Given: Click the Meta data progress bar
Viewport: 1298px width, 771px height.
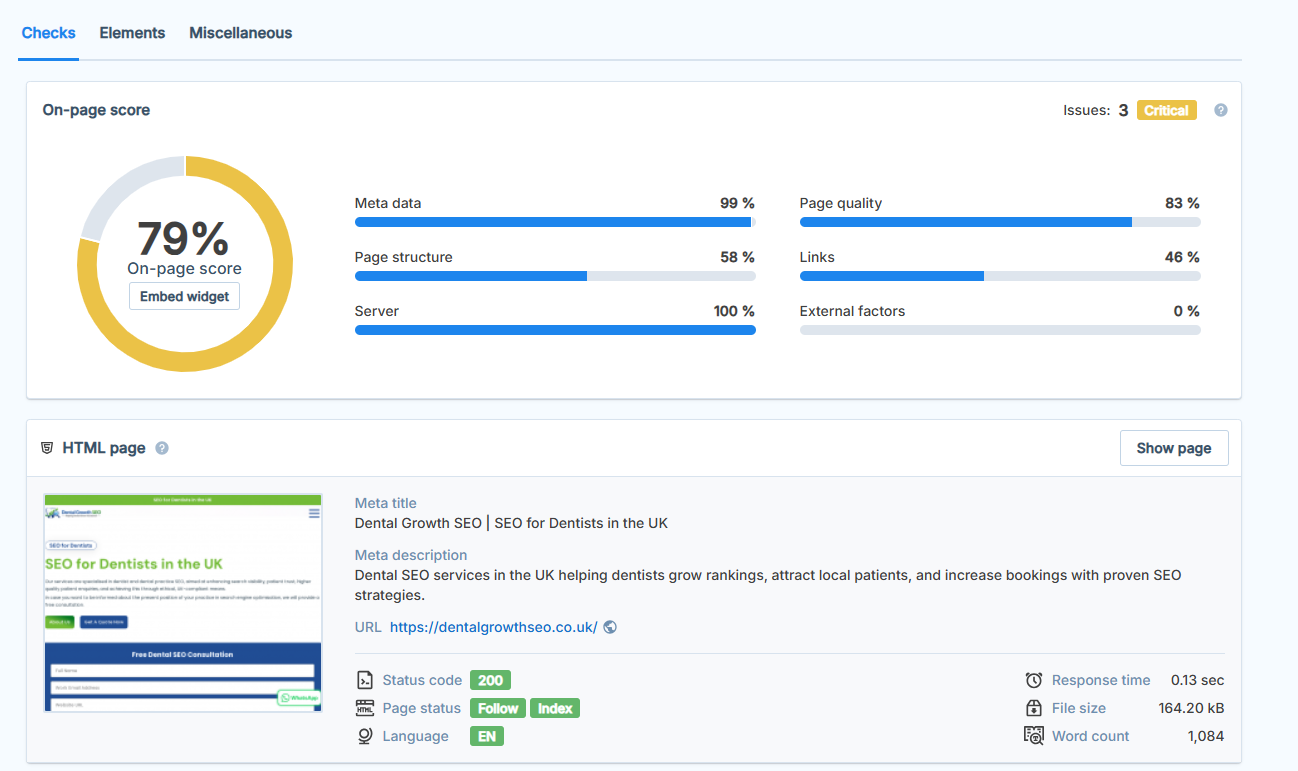Looking at the screenshot, I should [x=555, y=222].
